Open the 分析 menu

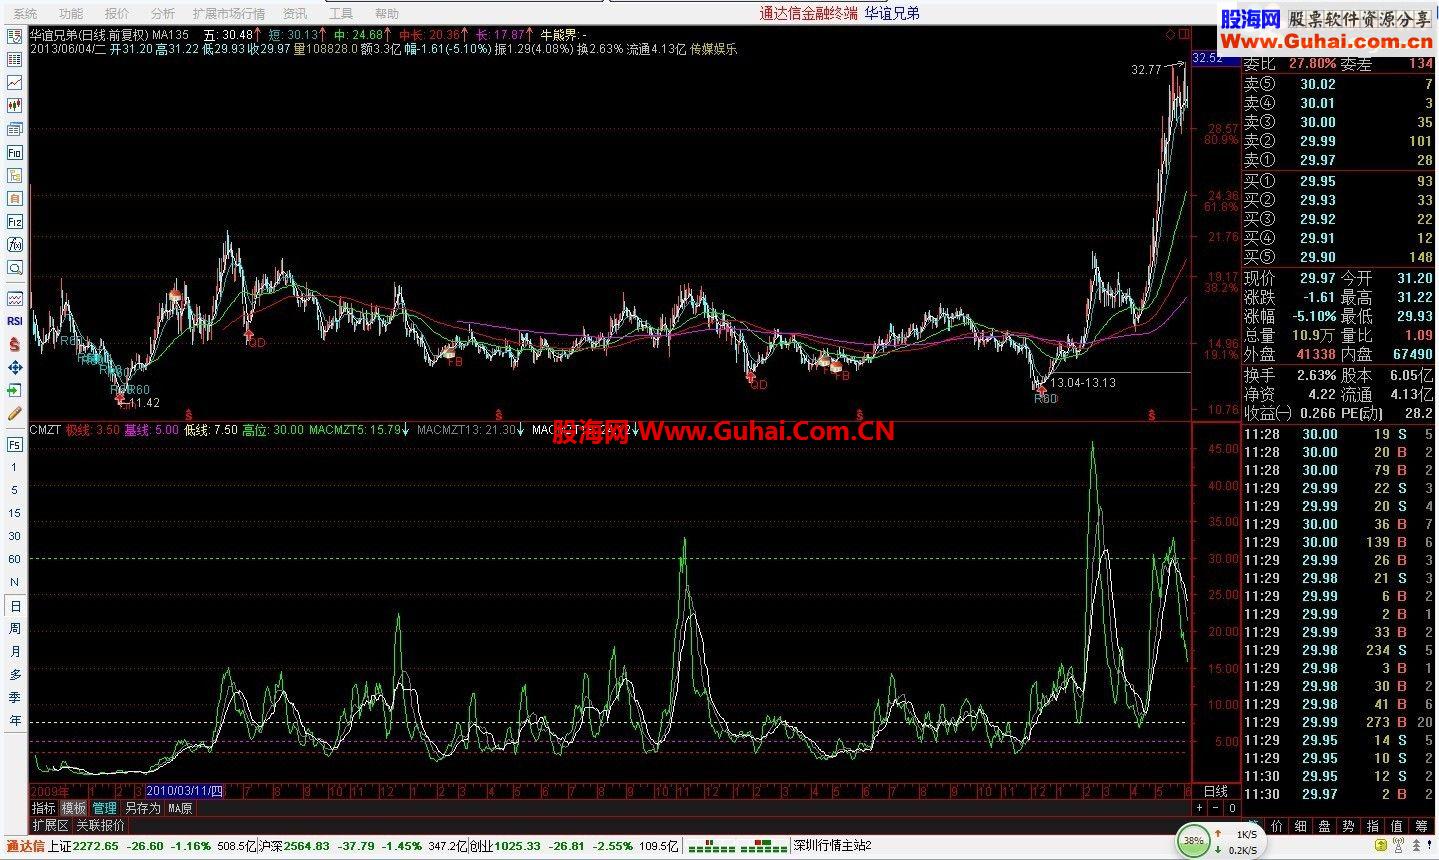(162, 14)
